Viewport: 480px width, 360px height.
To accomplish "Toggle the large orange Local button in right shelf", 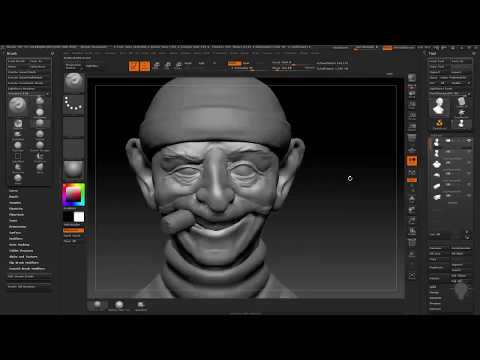I will click(412, 161).
